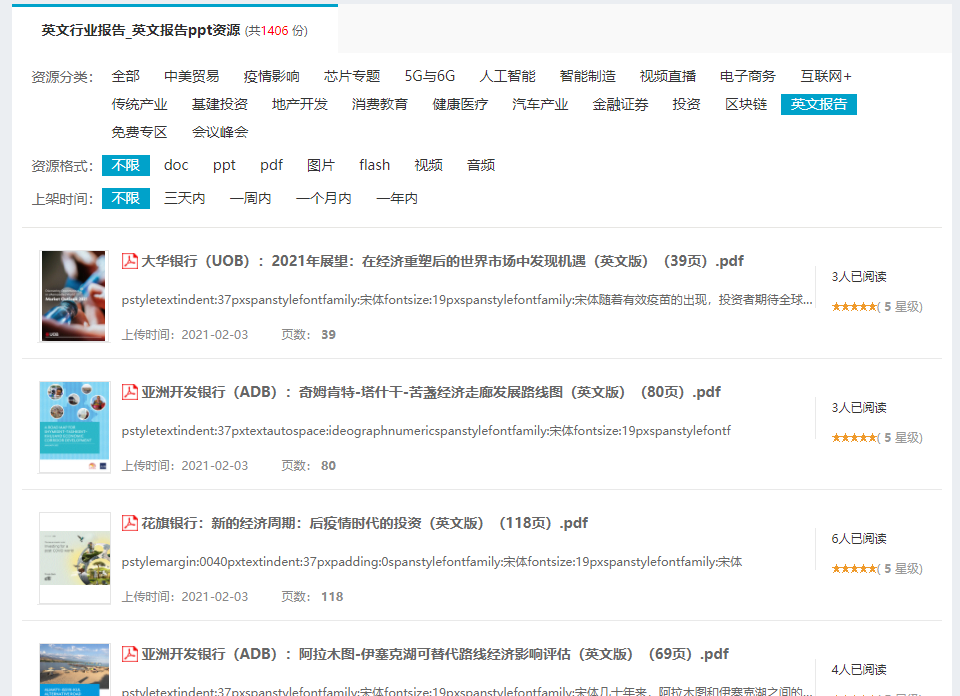The image size is (960, 696).
Task: Choose the 传统产业 category
Action: coord(139,105)
